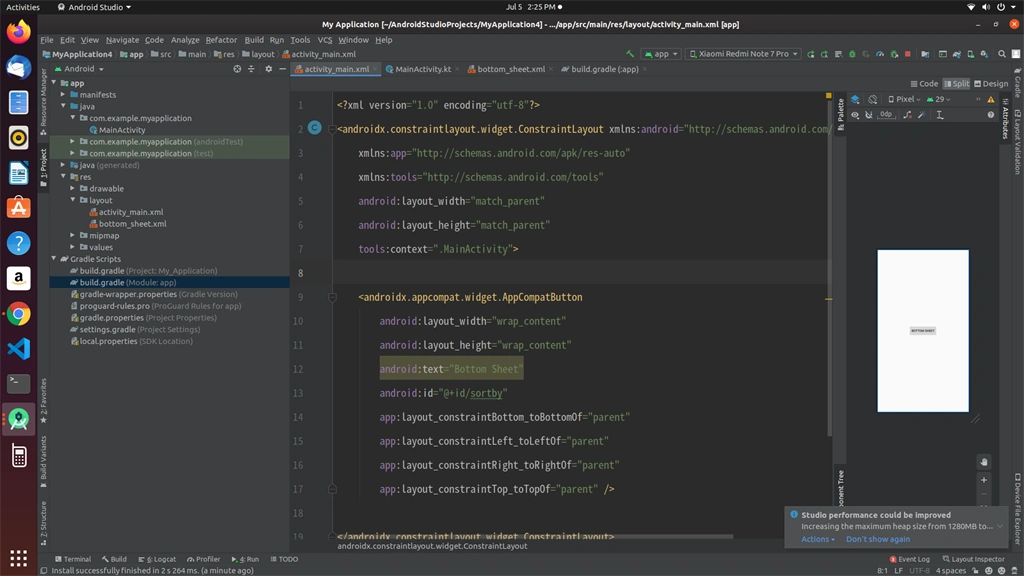Open the Android project view dropdown

[79, 69]
